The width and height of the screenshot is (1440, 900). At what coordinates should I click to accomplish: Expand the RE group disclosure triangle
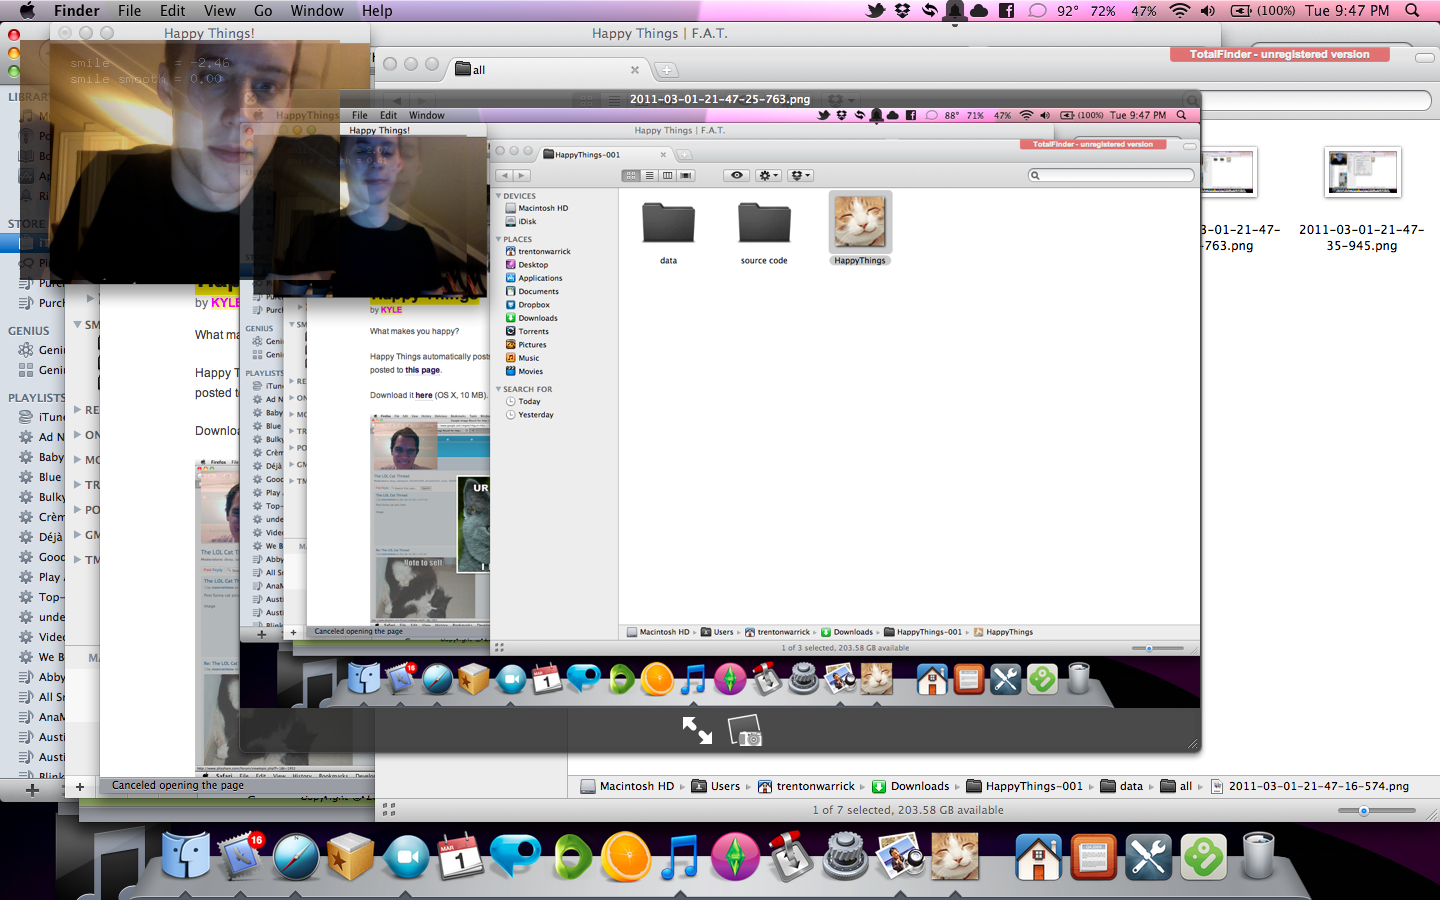78,410
